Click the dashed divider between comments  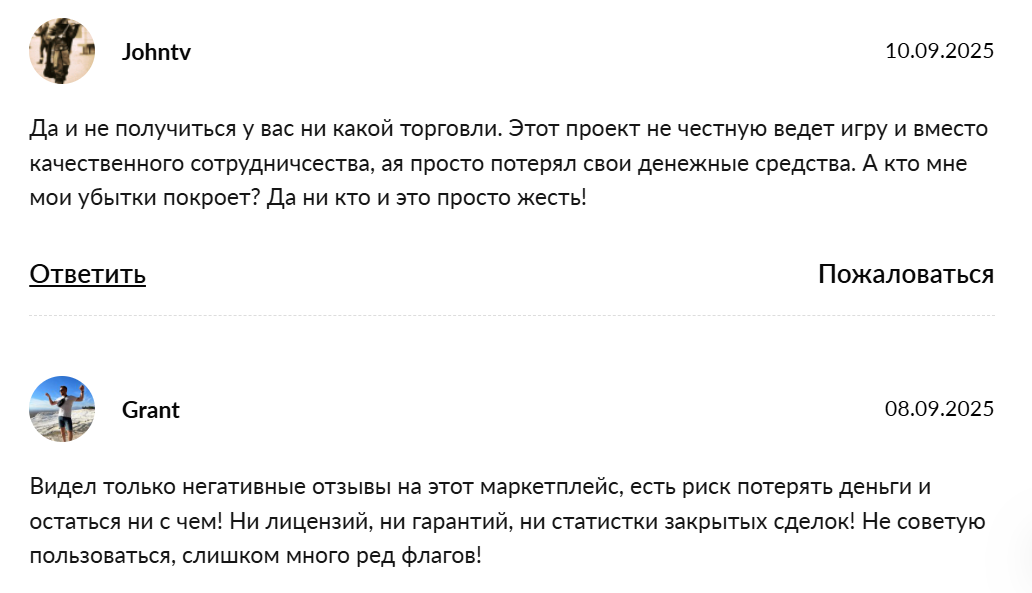point(512,316)
